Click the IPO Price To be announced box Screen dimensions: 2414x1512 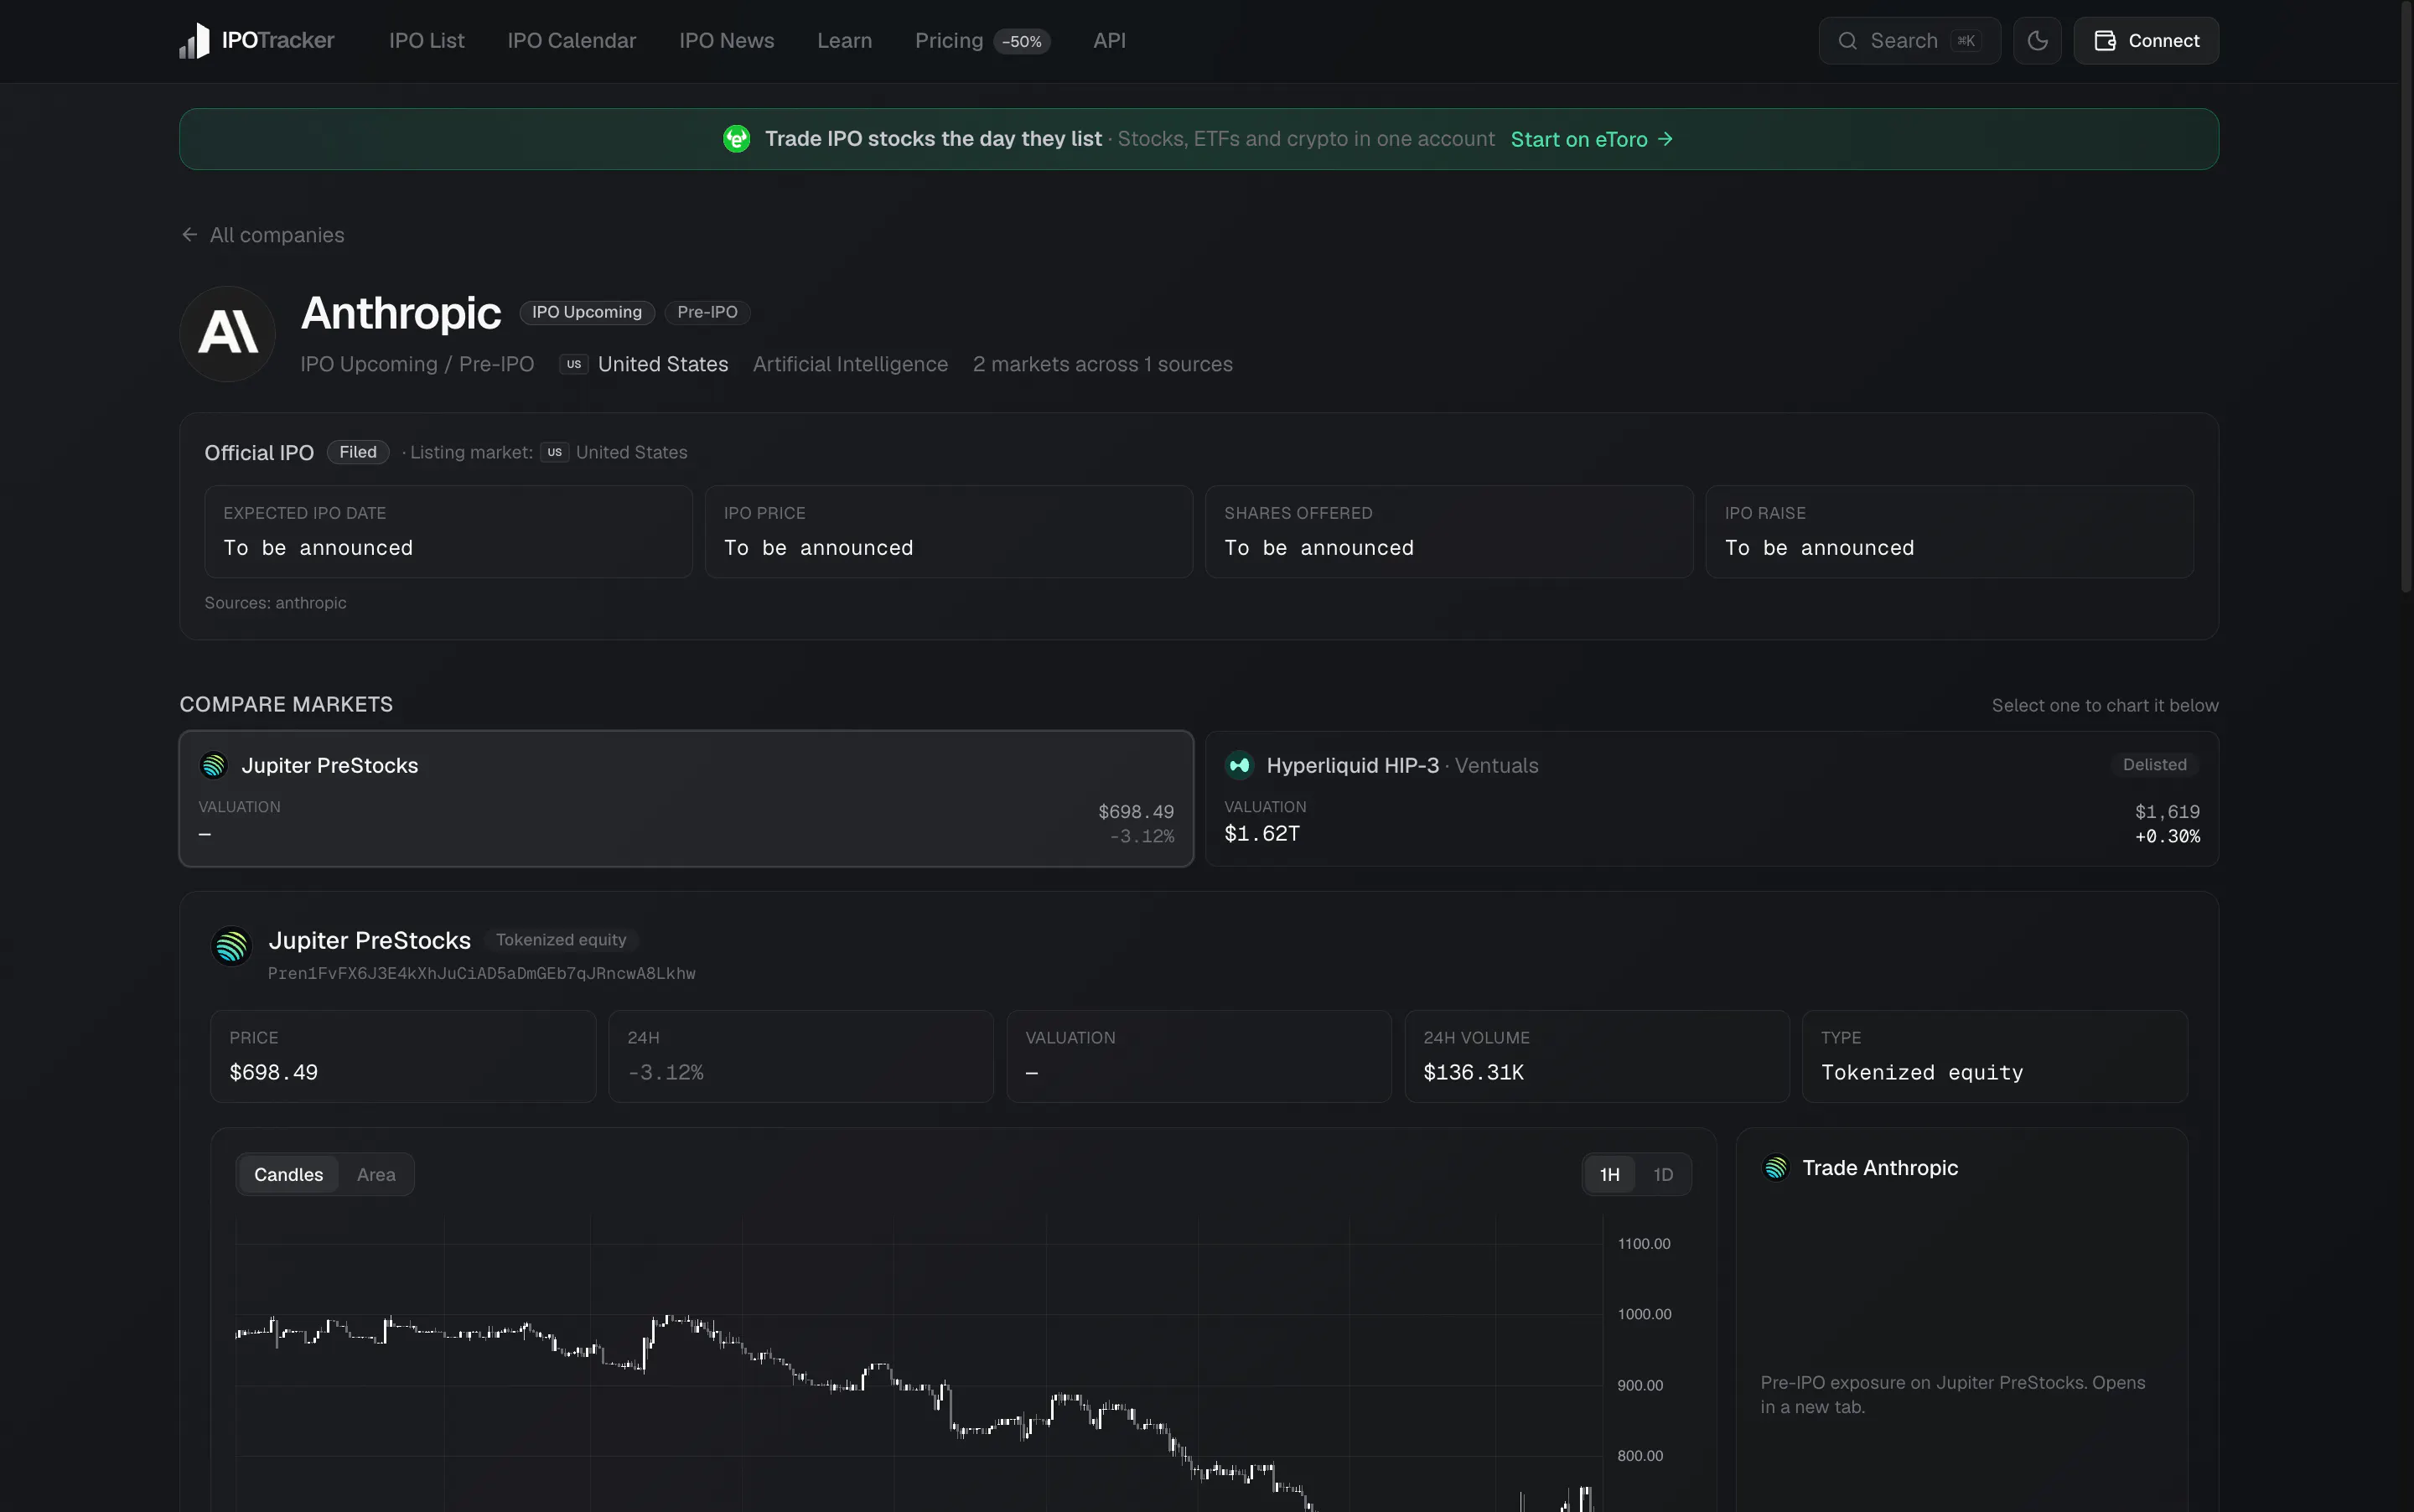pos(949,532)
